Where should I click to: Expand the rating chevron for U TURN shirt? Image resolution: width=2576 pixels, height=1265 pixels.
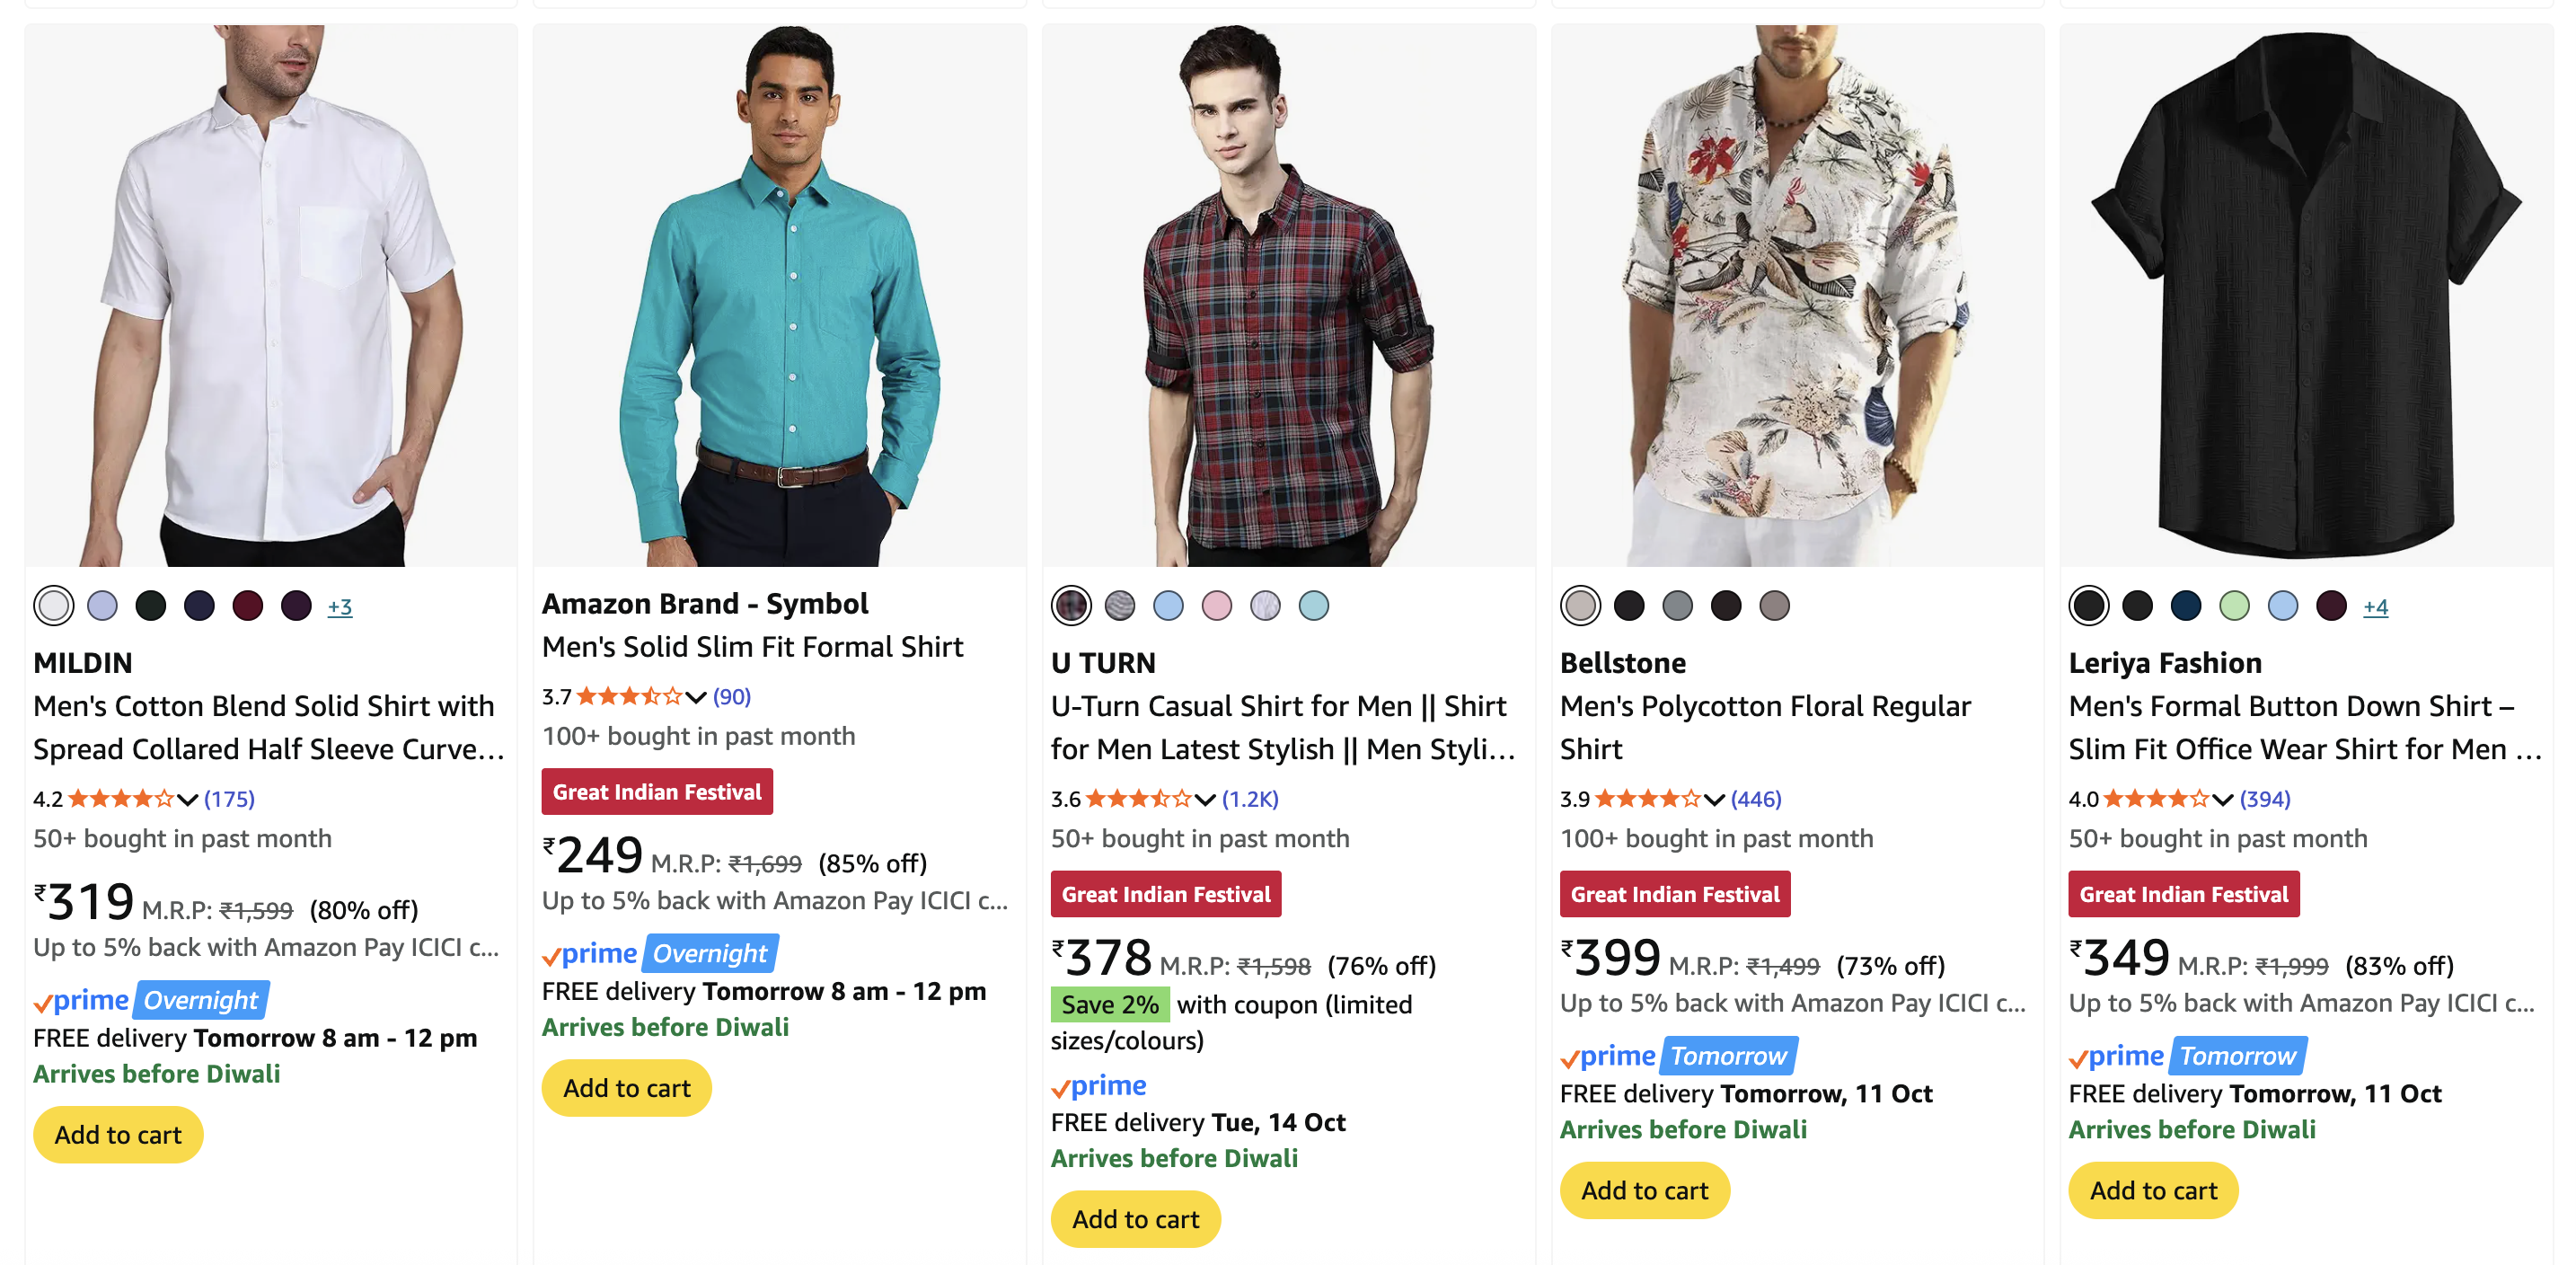point(1205,799)
